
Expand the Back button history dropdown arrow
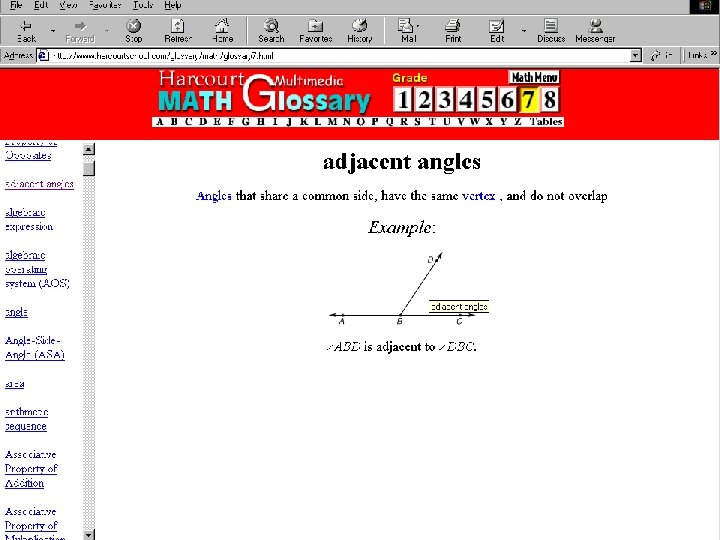(53, 31)
